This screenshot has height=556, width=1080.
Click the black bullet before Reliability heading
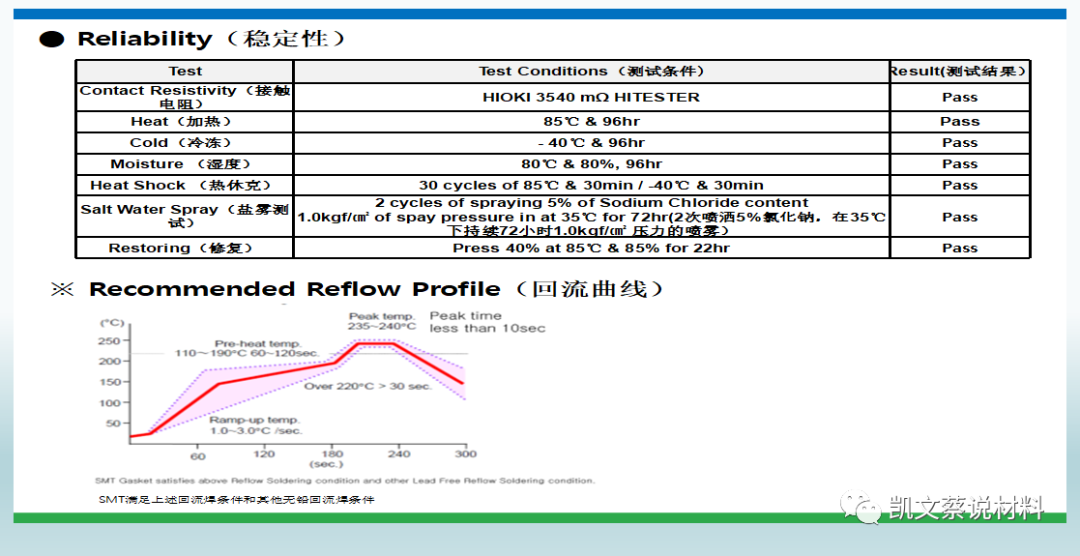click(x=52, y=39)
